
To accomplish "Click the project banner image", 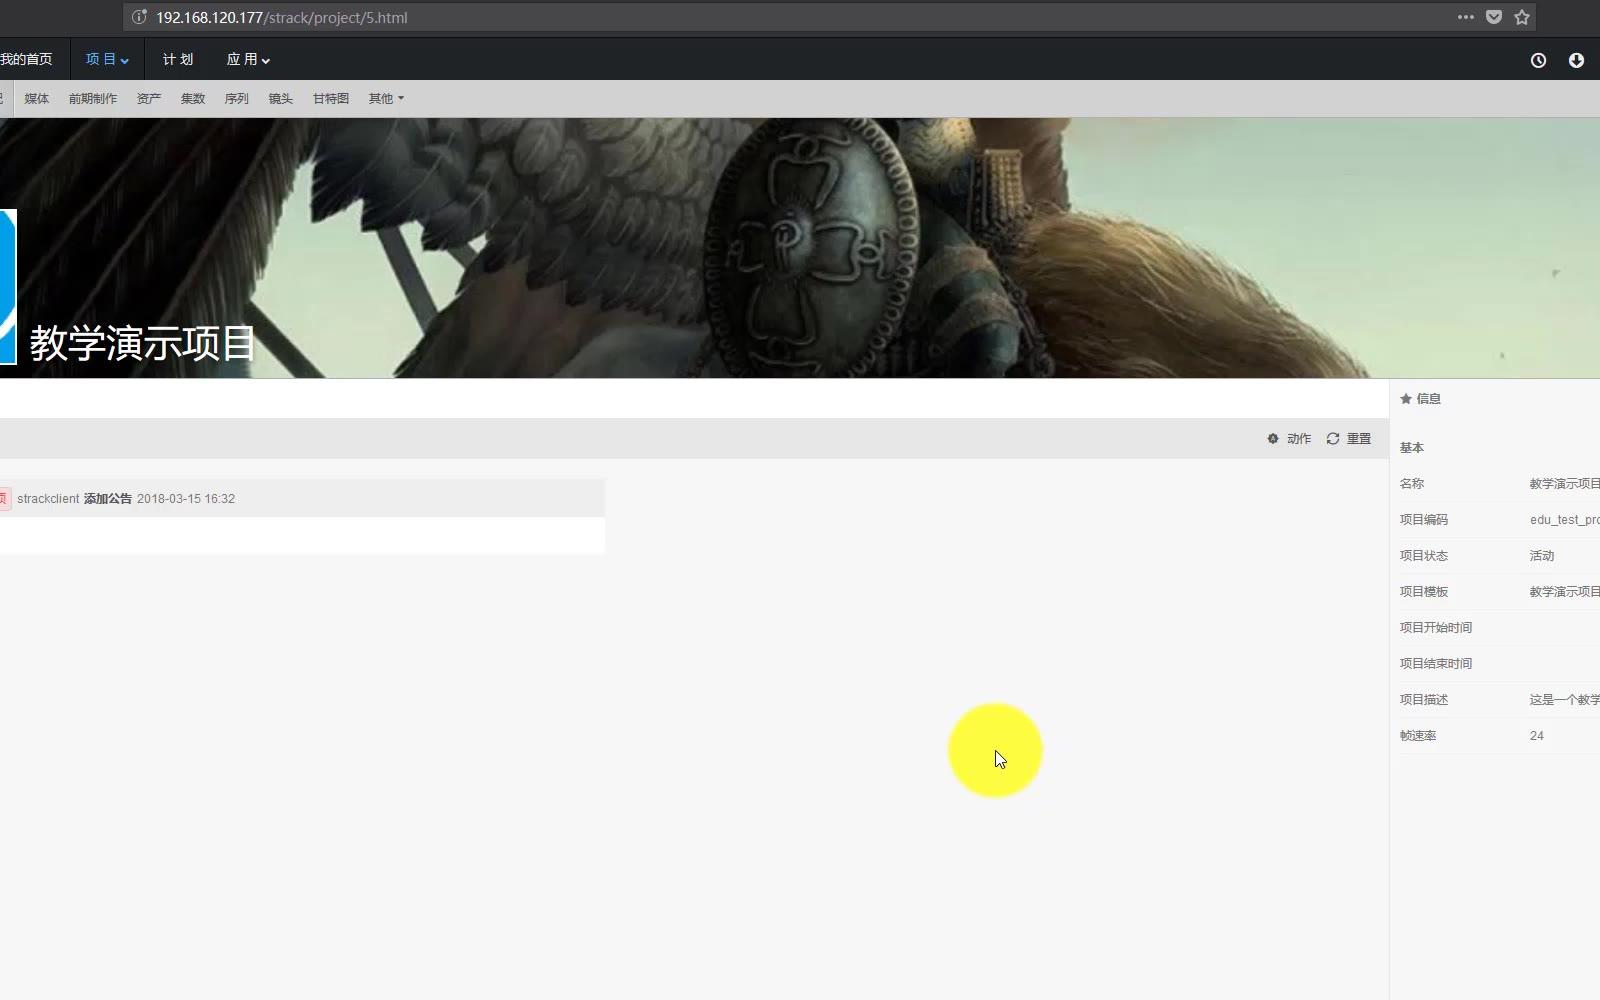I will [800, 248].
